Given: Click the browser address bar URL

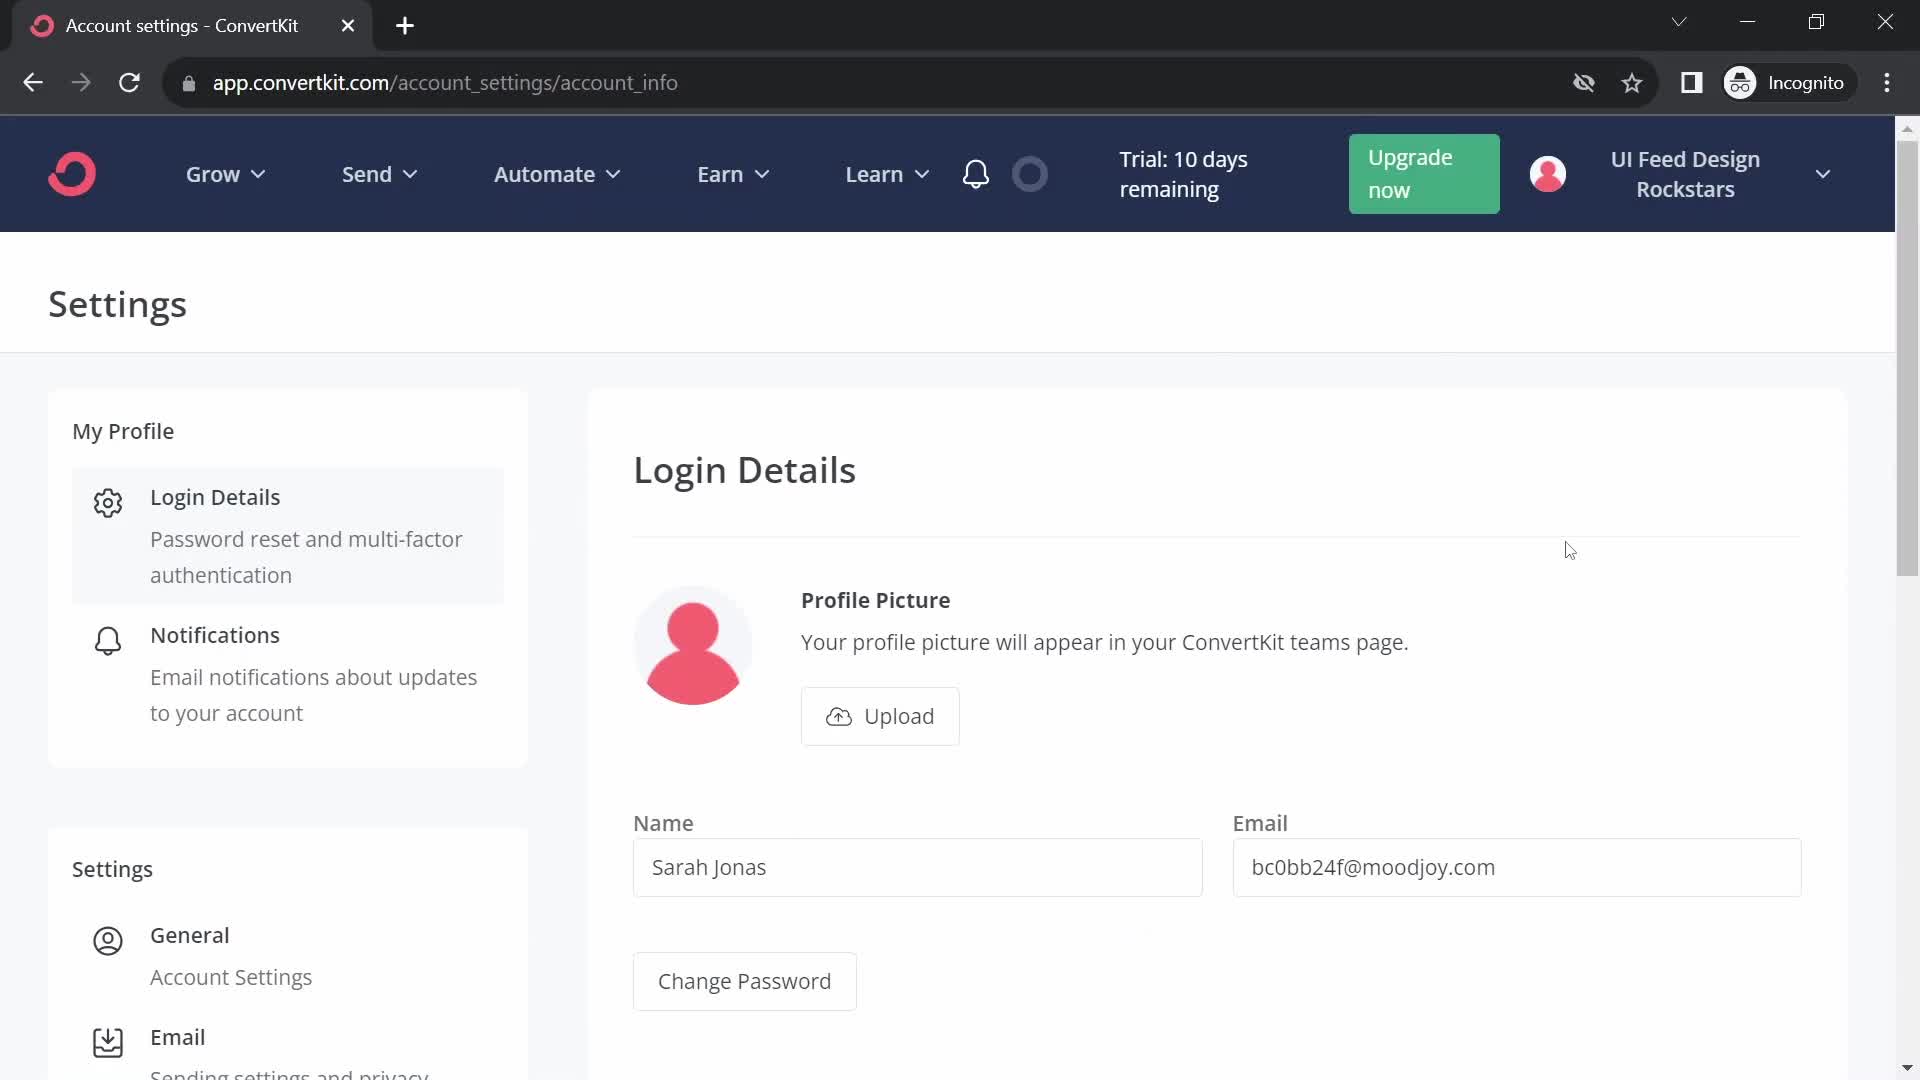Looking at the screenshot, I should click(445, 83).
